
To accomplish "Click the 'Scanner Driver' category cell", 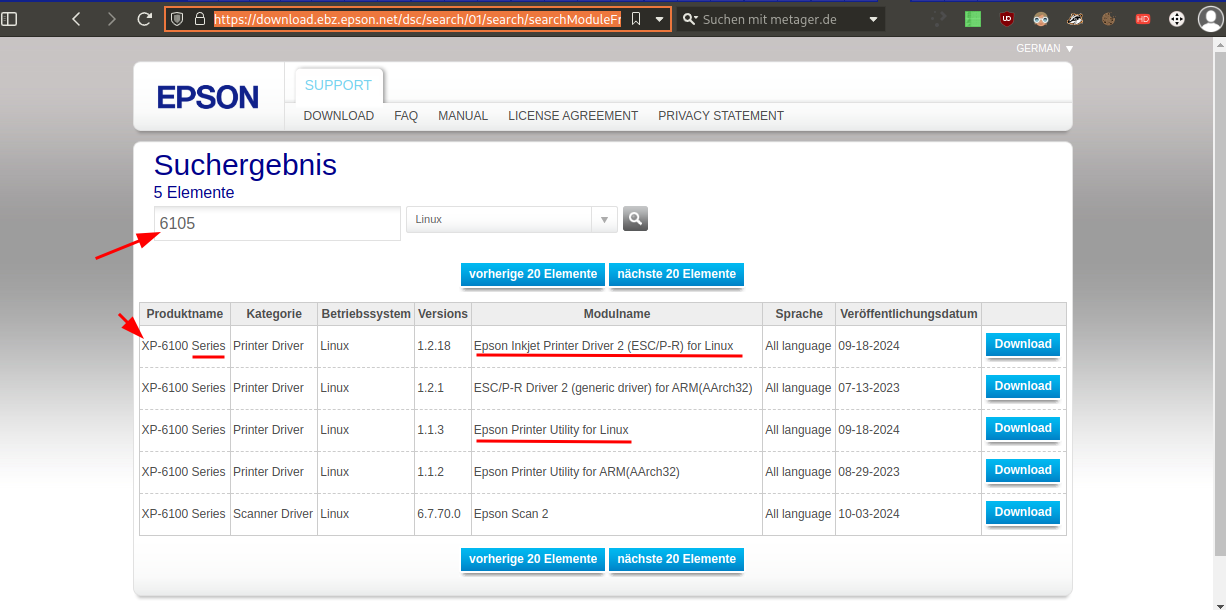I will [273, 514].
